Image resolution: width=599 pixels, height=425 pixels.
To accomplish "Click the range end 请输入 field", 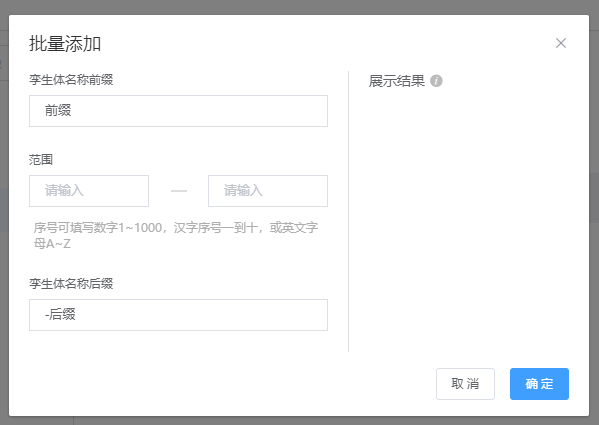I will [268, 191].
